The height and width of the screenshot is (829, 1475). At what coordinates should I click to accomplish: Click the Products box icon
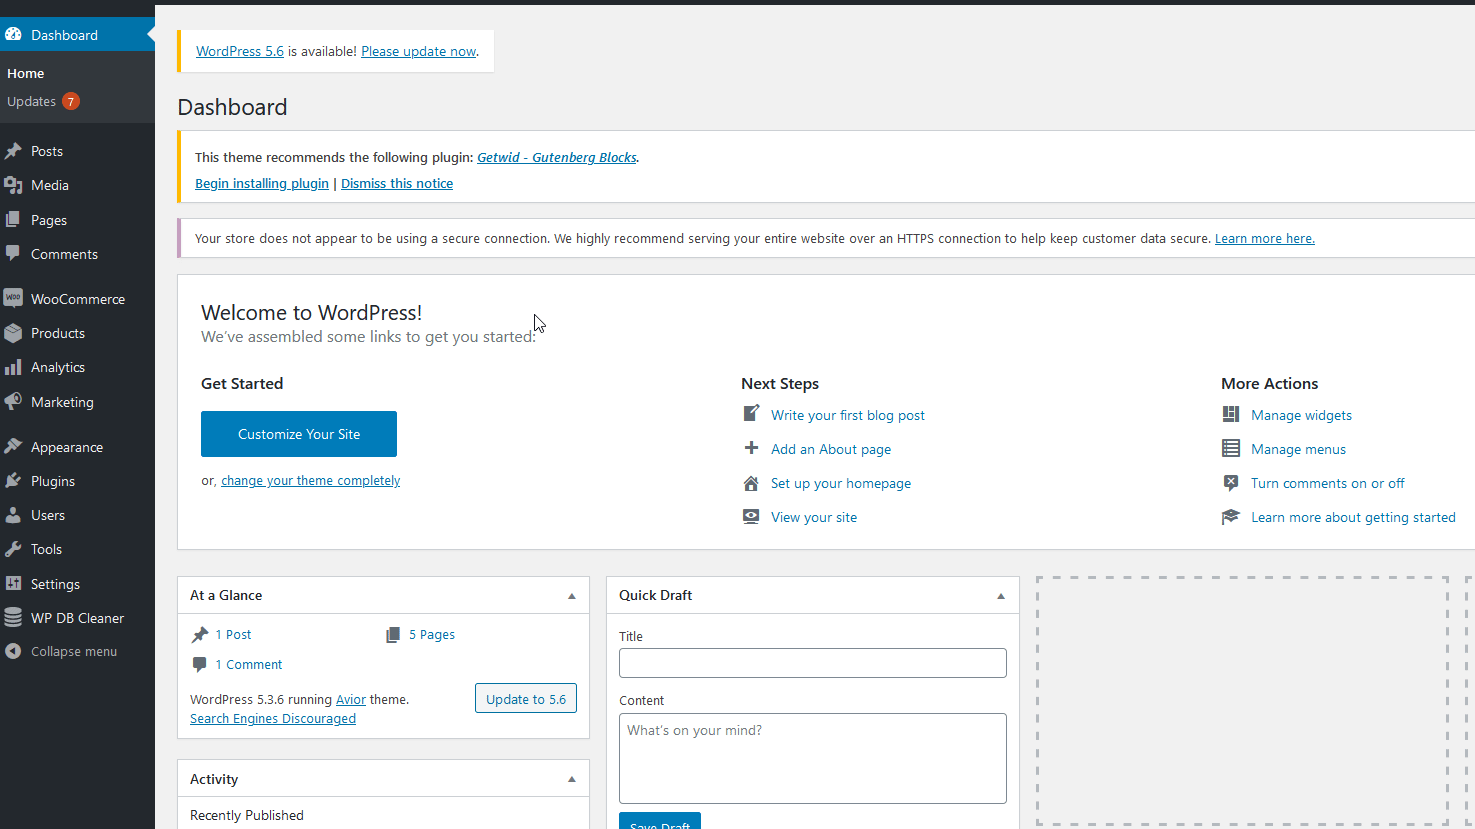(x=13, y=333)
